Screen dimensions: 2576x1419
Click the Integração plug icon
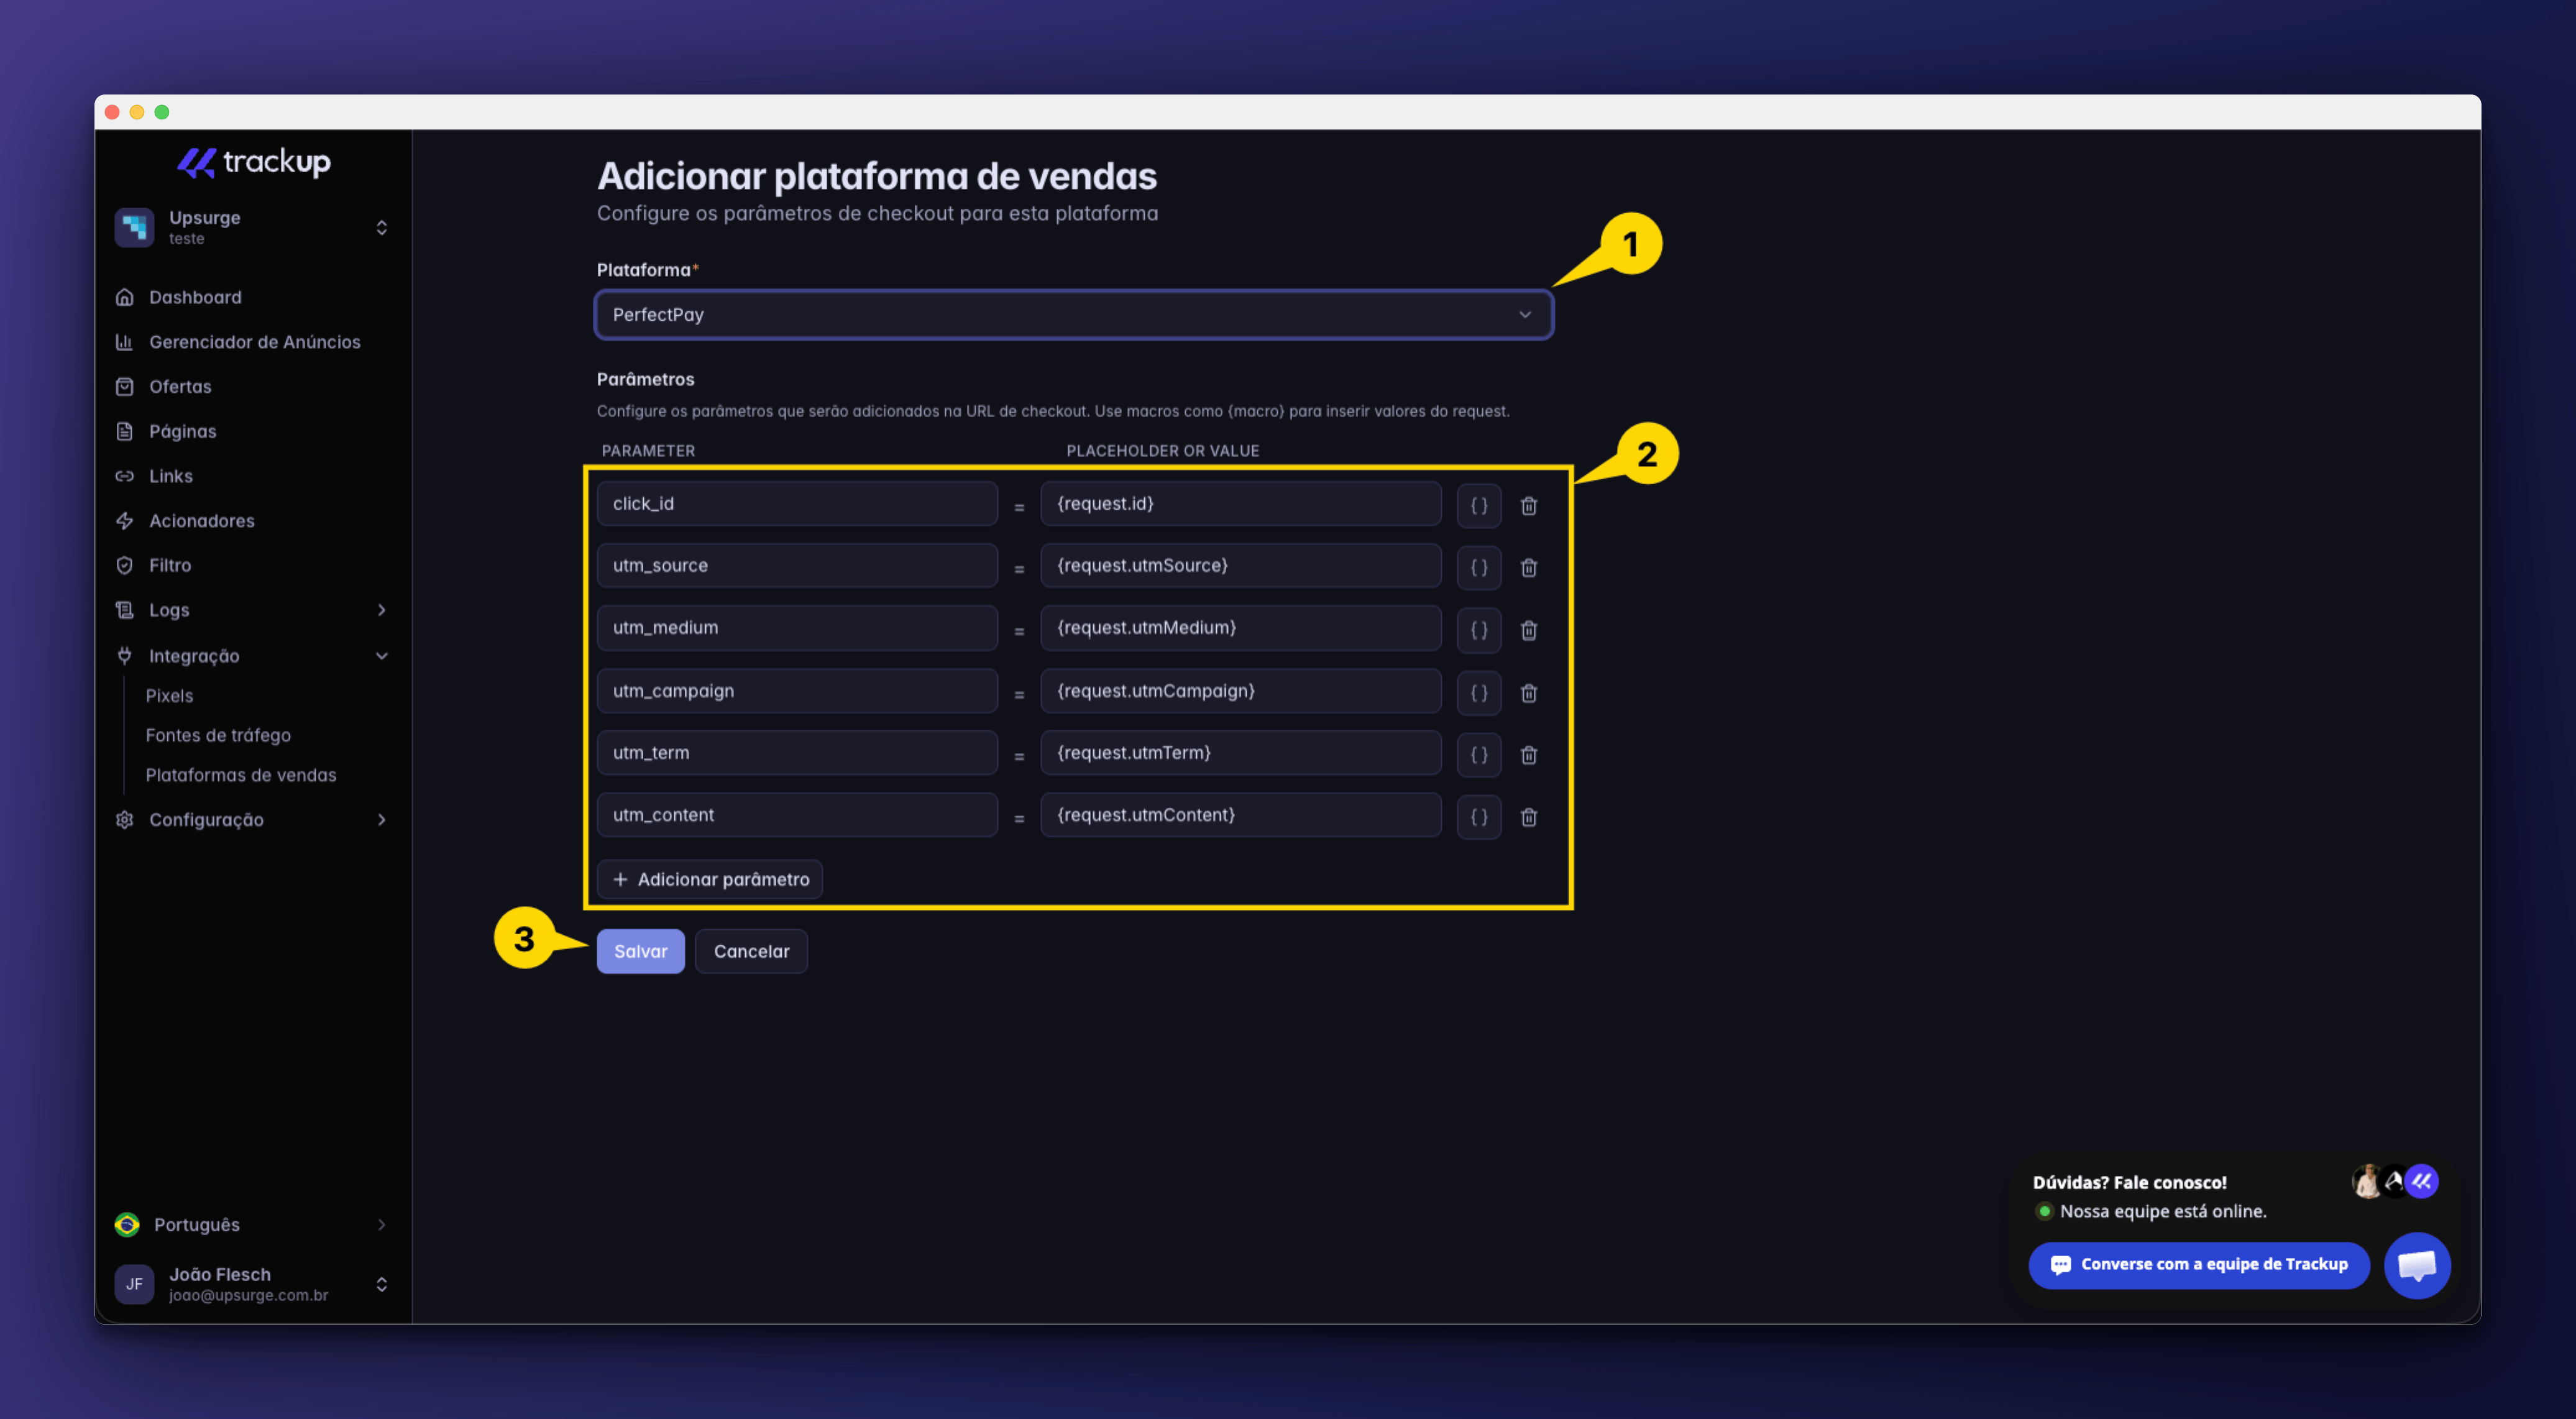click(124, 656)
